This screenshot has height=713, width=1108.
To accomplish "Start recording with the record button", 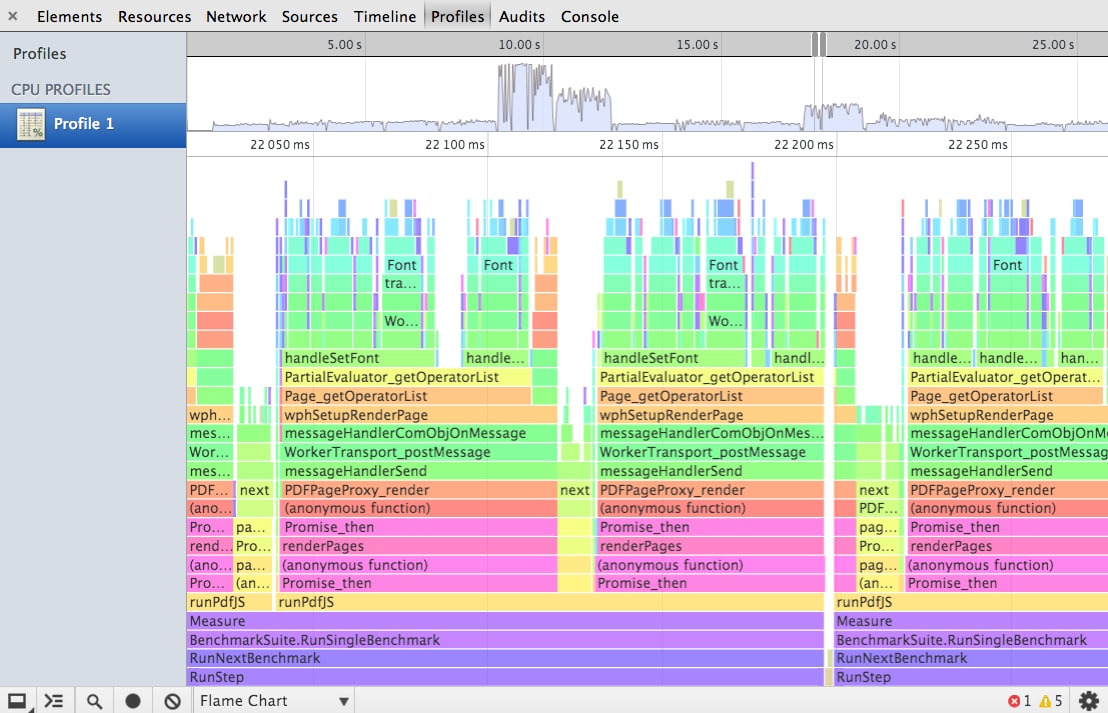I will (x=133, y=701).
